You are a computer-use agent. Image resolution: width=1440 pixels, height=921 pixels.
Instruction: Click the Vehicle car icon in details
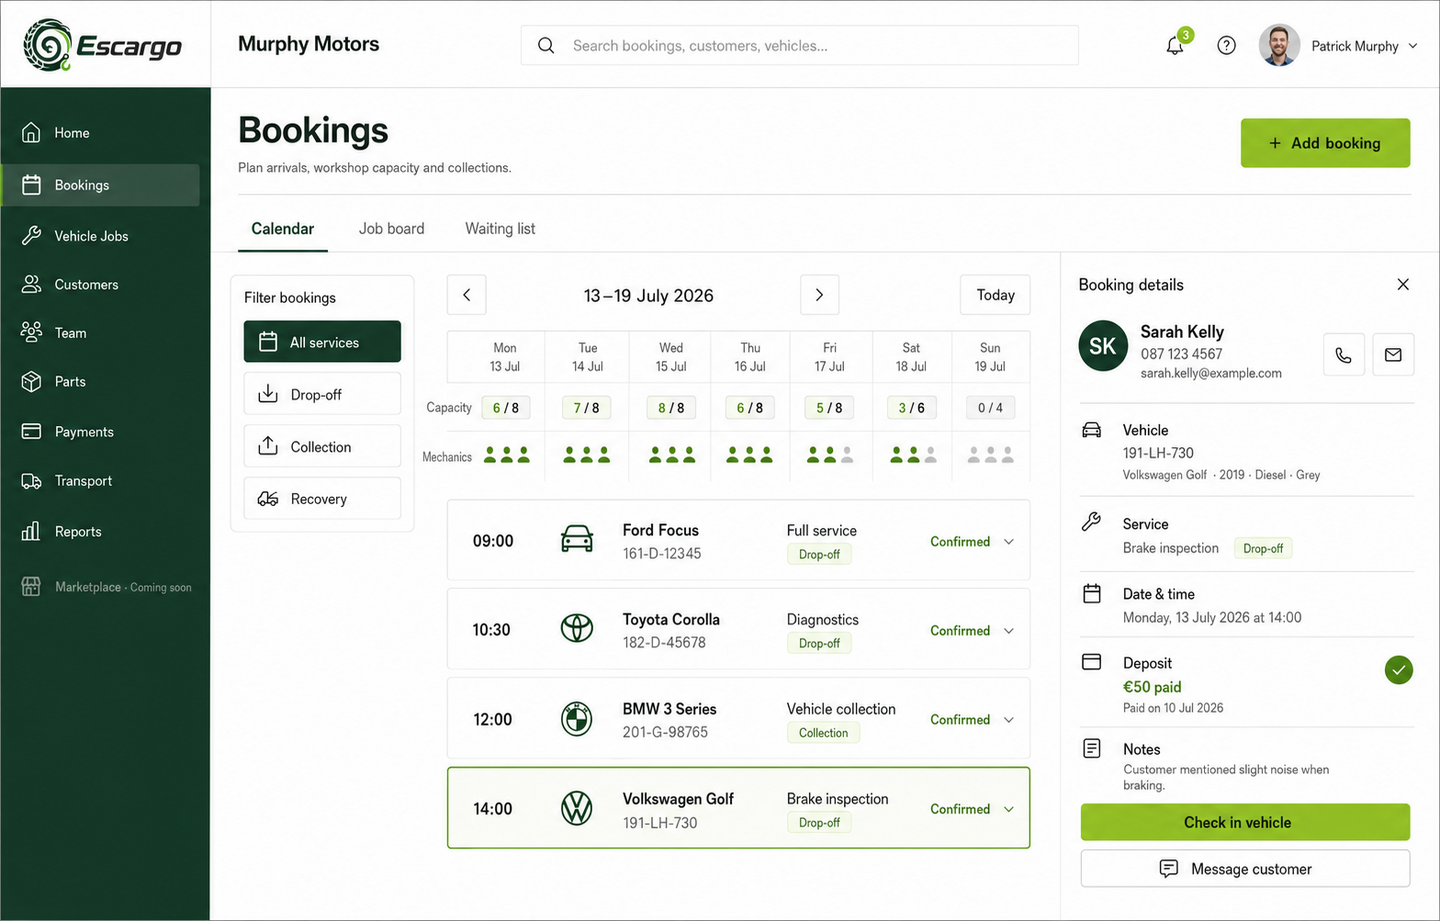1092,430
